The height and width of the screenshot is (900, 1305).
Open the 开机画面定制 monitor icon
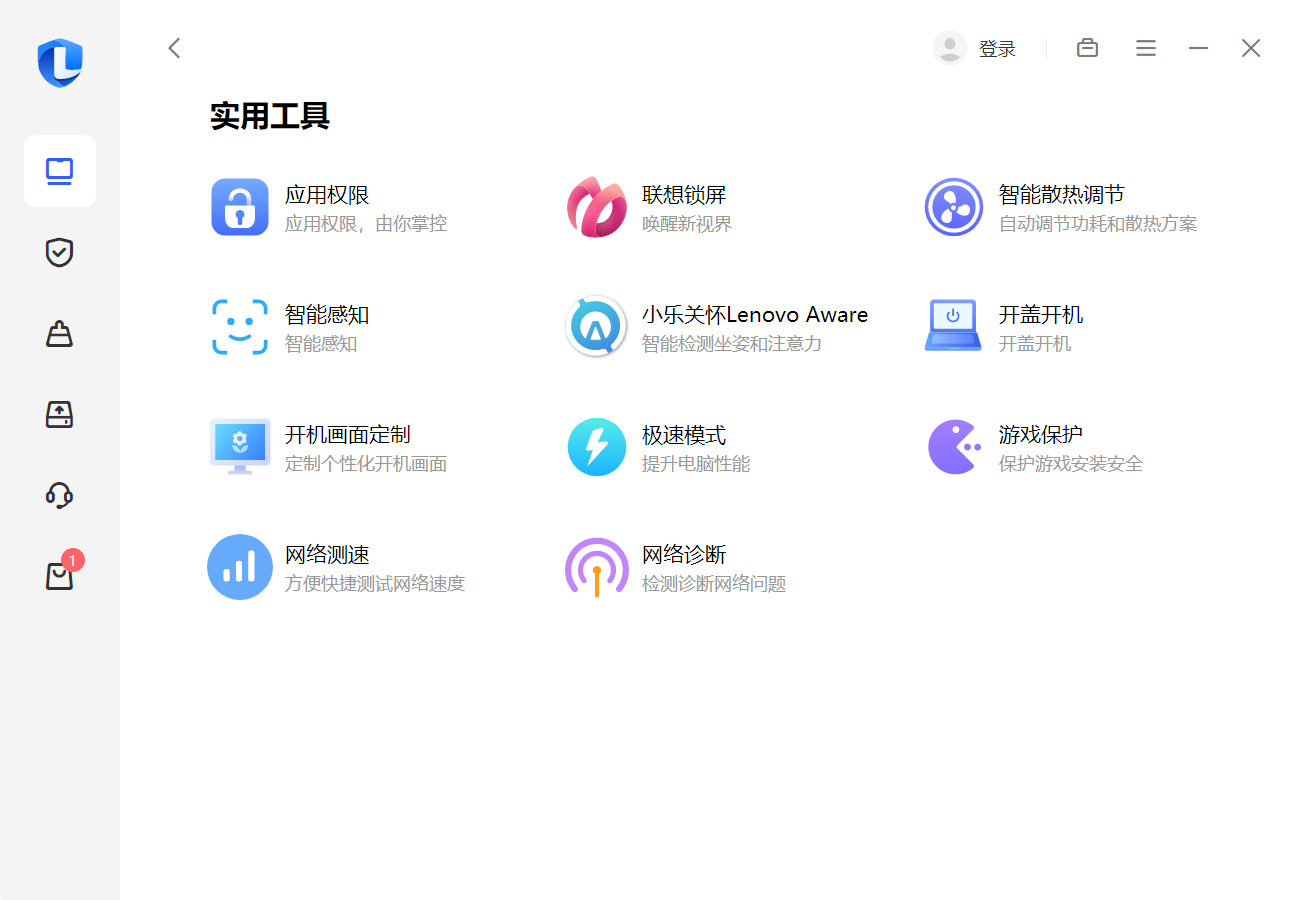(240, 446)
